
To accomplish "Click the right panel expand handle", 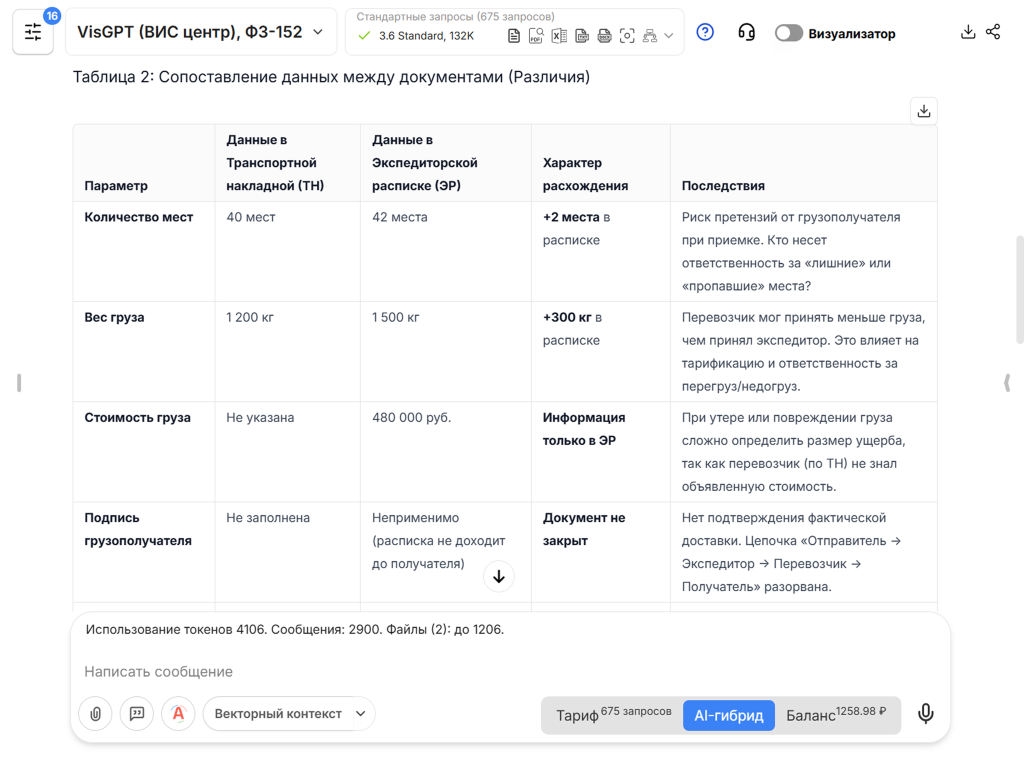I will pyautogui.click(x=1007, y=383).
